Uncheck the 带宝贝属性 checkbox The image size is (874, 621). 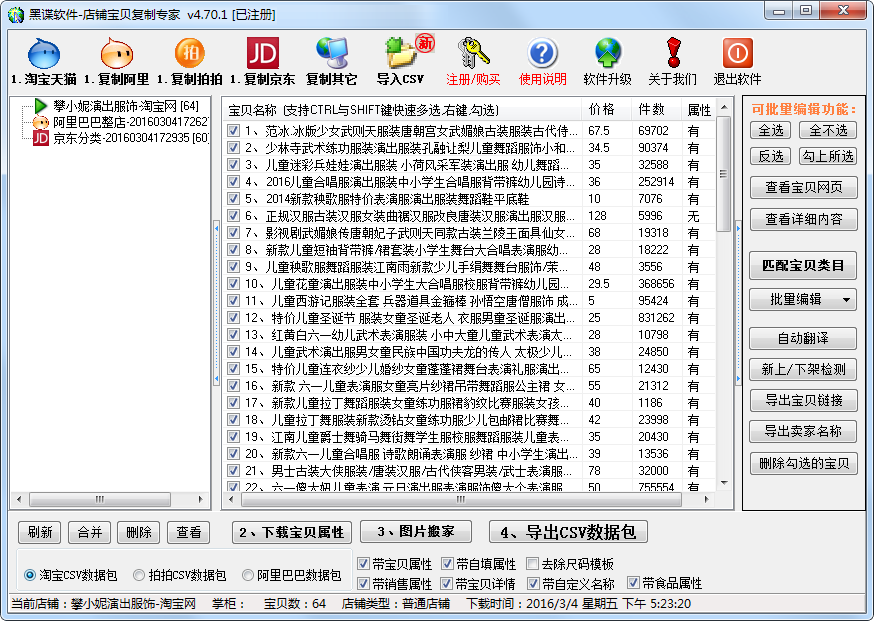pos(364,564)
